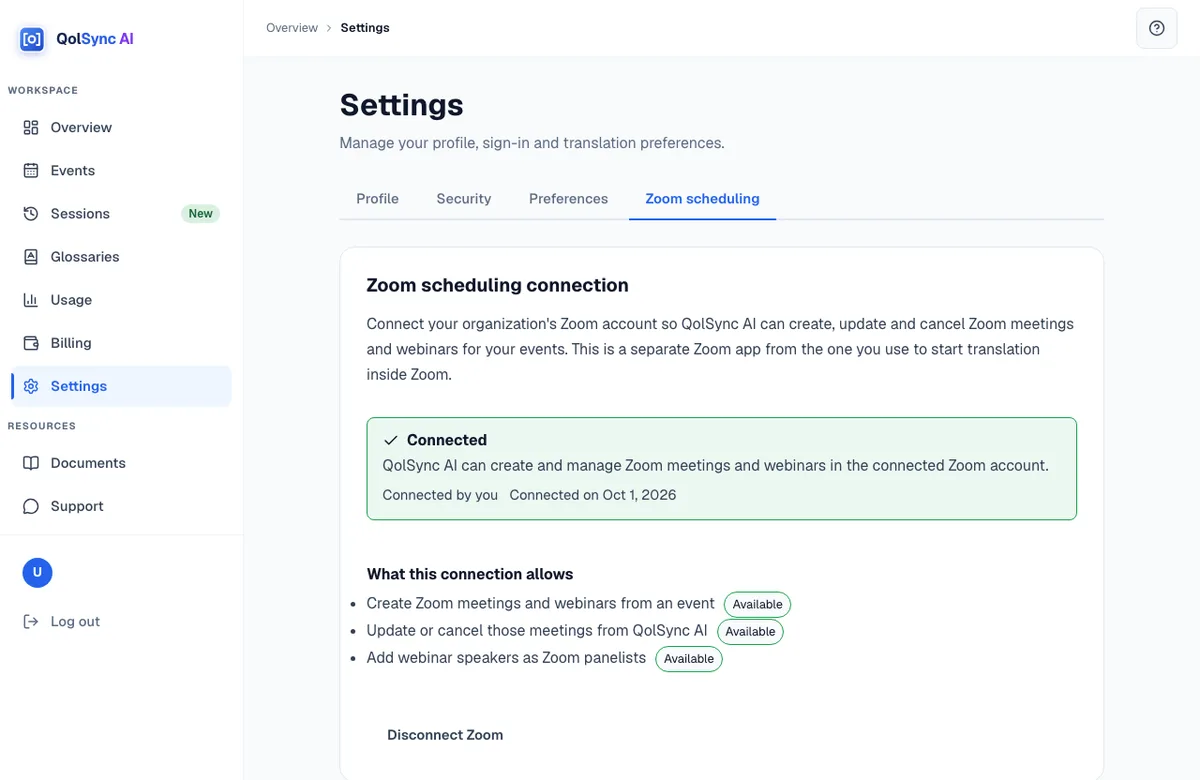
Task: Click the Connected checkmark icon
Action: [391, 440]
